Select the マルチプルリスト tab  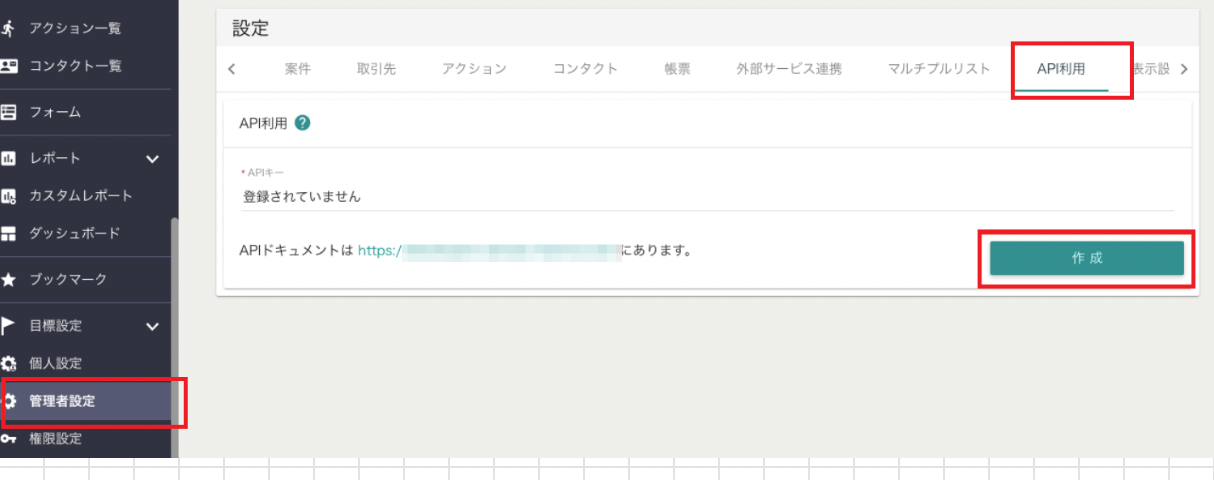(x=938, y=69)
